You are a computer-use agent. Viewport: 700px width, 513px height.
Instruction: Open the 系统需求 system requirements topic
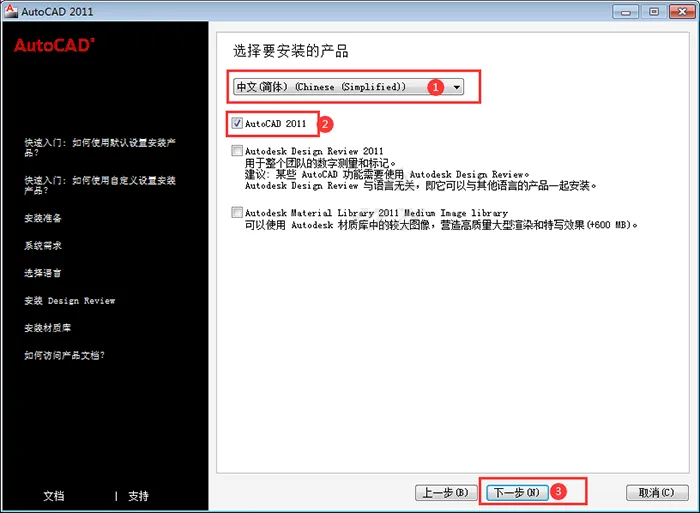tap(43, 246)
